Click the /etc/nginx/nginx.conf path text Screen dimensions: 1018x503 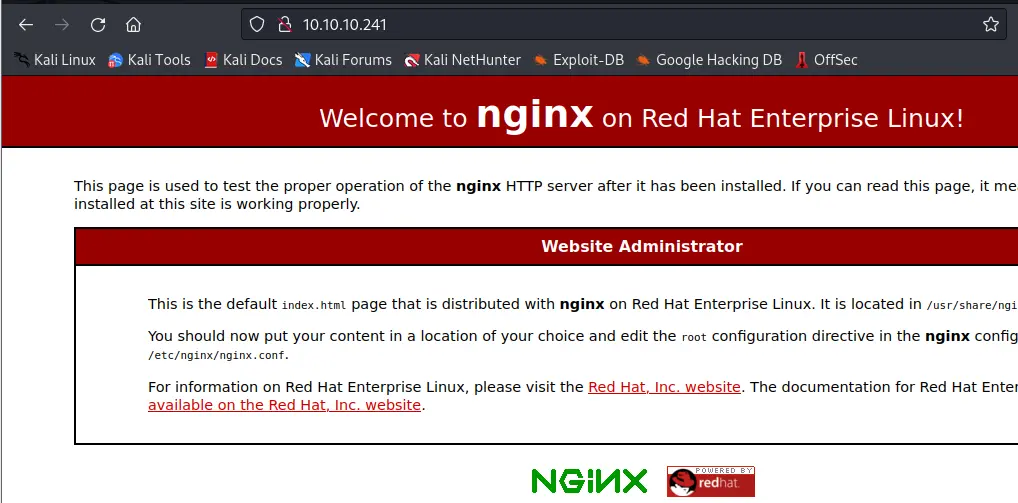click(x=217, y=355)
